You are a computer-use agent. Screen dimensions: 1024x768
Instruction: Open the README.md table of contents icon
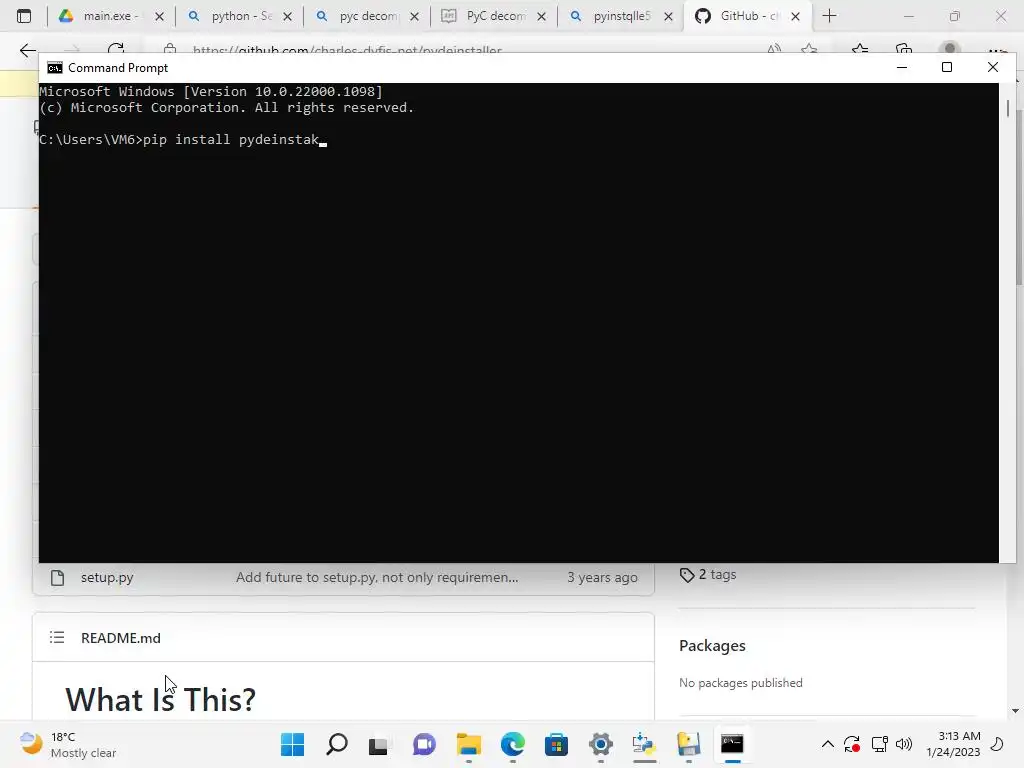(x=57, y=637)
